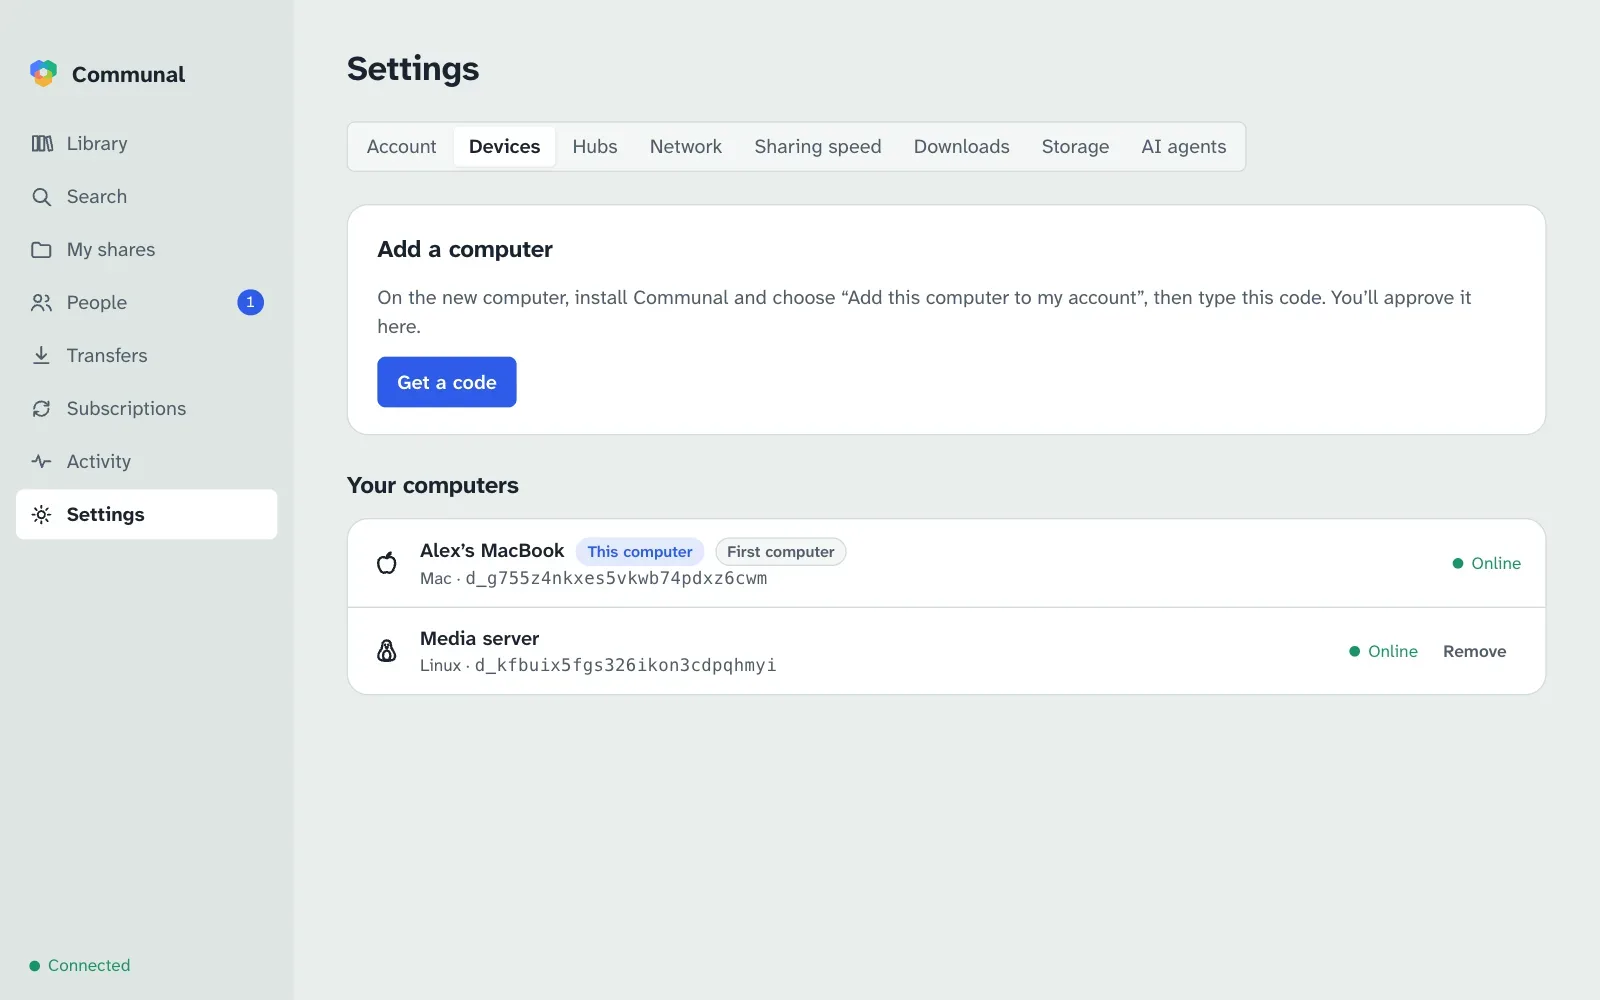Viewport: 1600px width, 1000px height.
Task: Click the Add a computer heading
Action: coord(465,249)
